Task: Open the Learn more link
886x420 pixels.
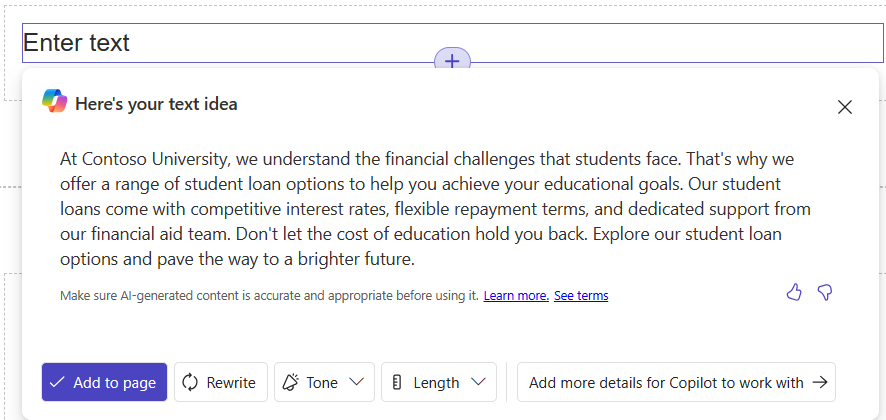Action: [x=516, y=296]
